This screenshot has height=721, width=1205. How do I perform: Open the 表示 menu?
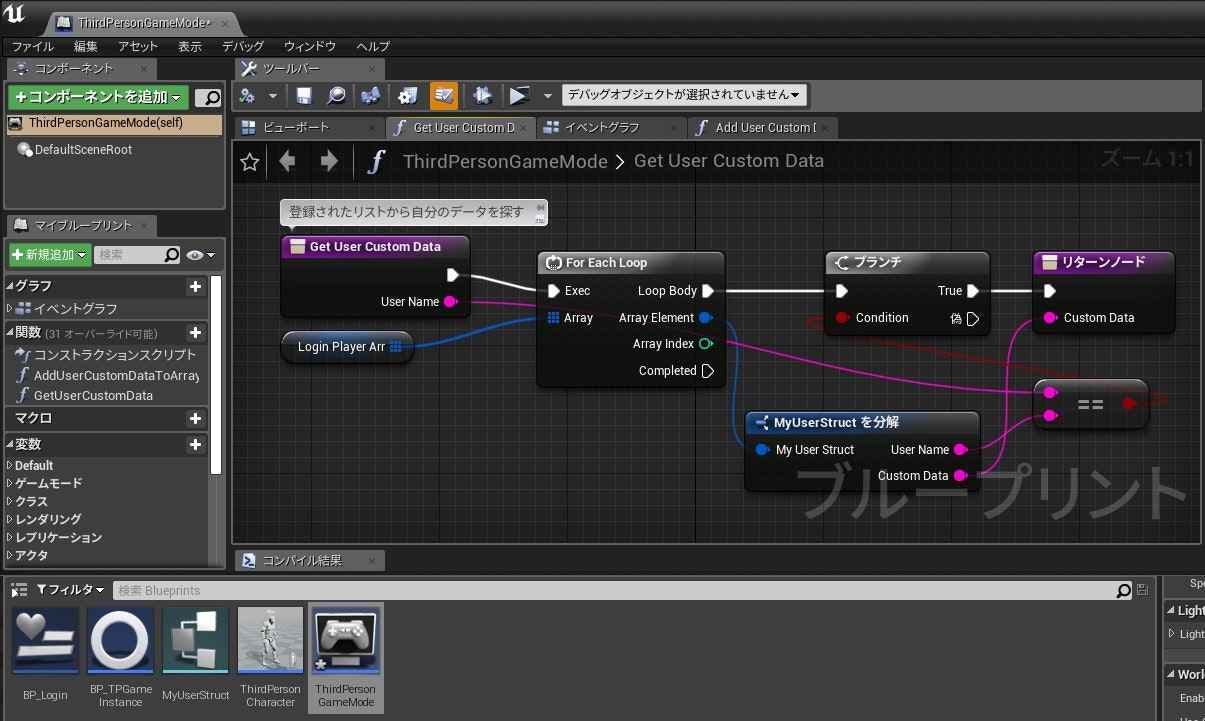[190, 46]
